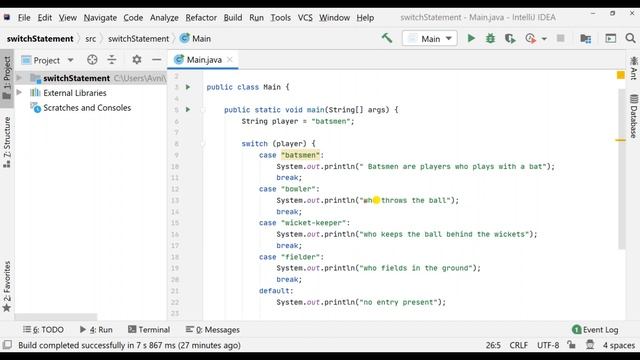Hide the Project panel with minus icon
Image resolution: width=640 pixels, height=360 pixels.
coord(156,60)
